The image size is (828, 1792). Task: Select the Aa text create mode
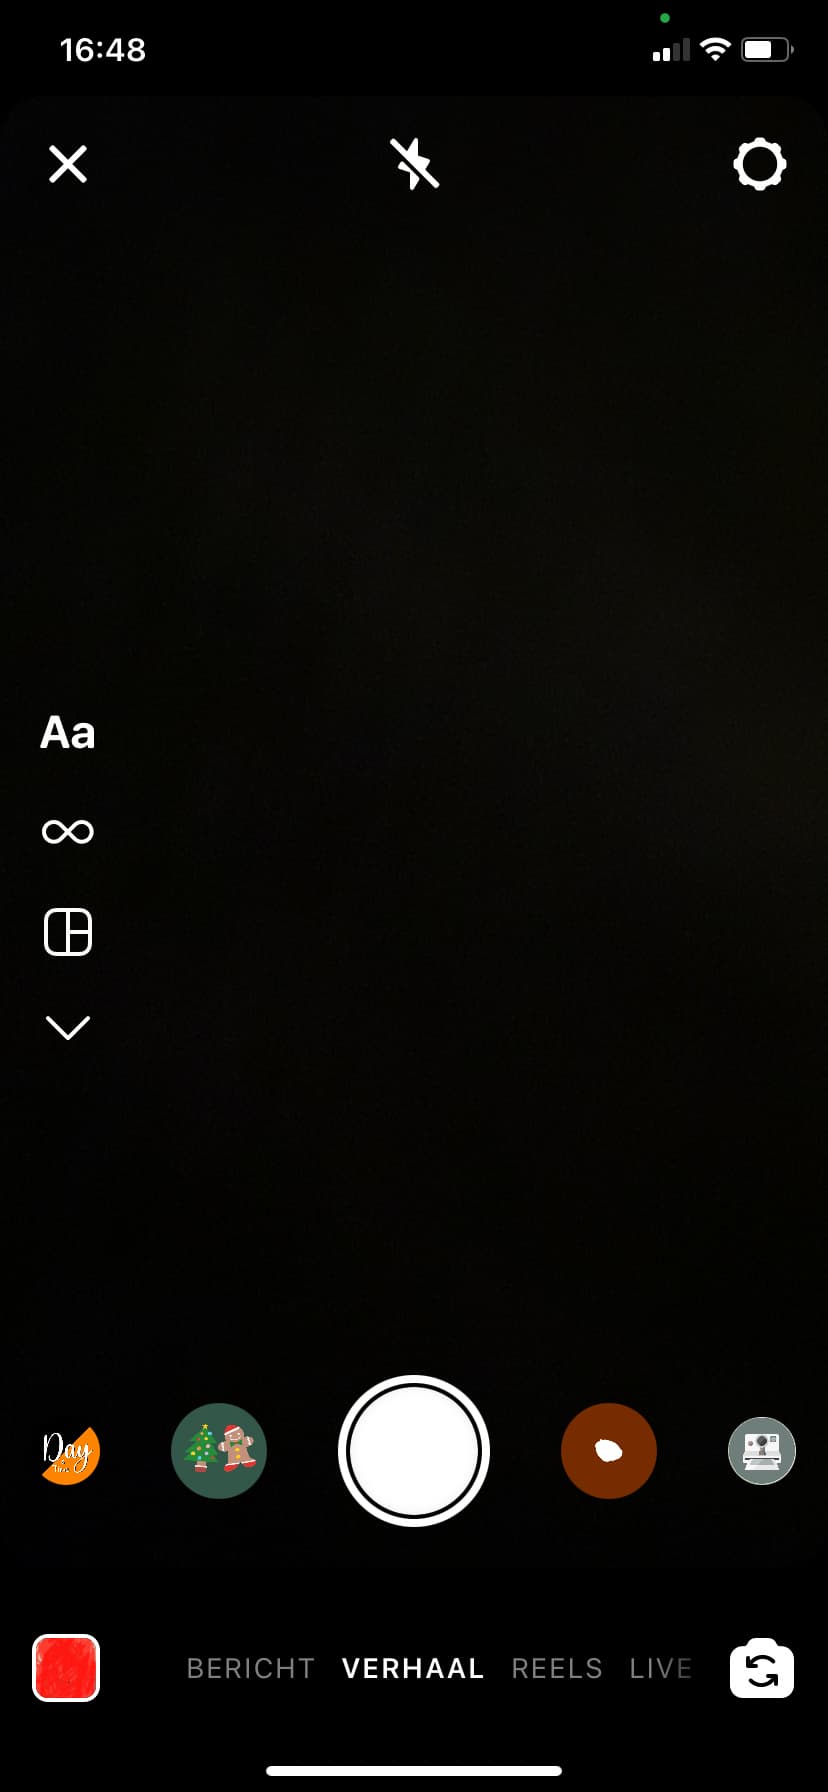tap(68, 732)
